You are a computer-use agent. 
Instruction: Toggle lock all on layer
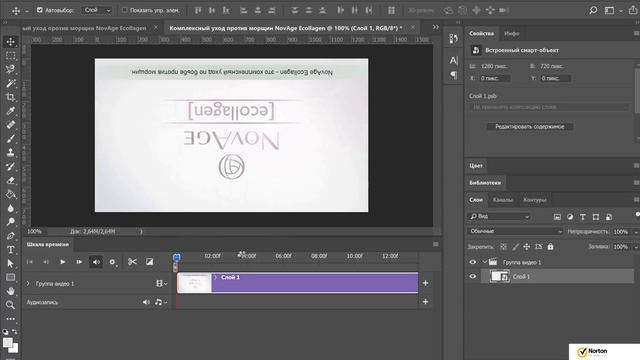[x=550, y=247]
